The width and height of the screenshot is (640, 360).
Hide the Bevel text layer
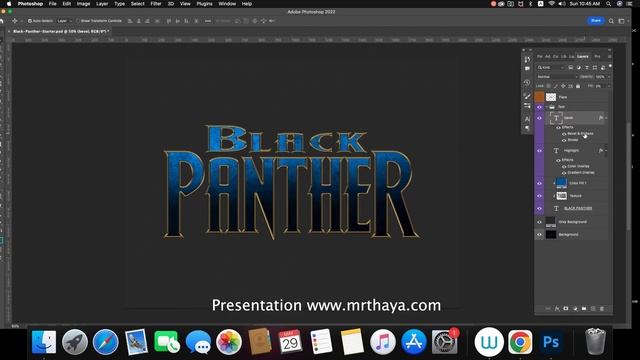tap(539, 118)
